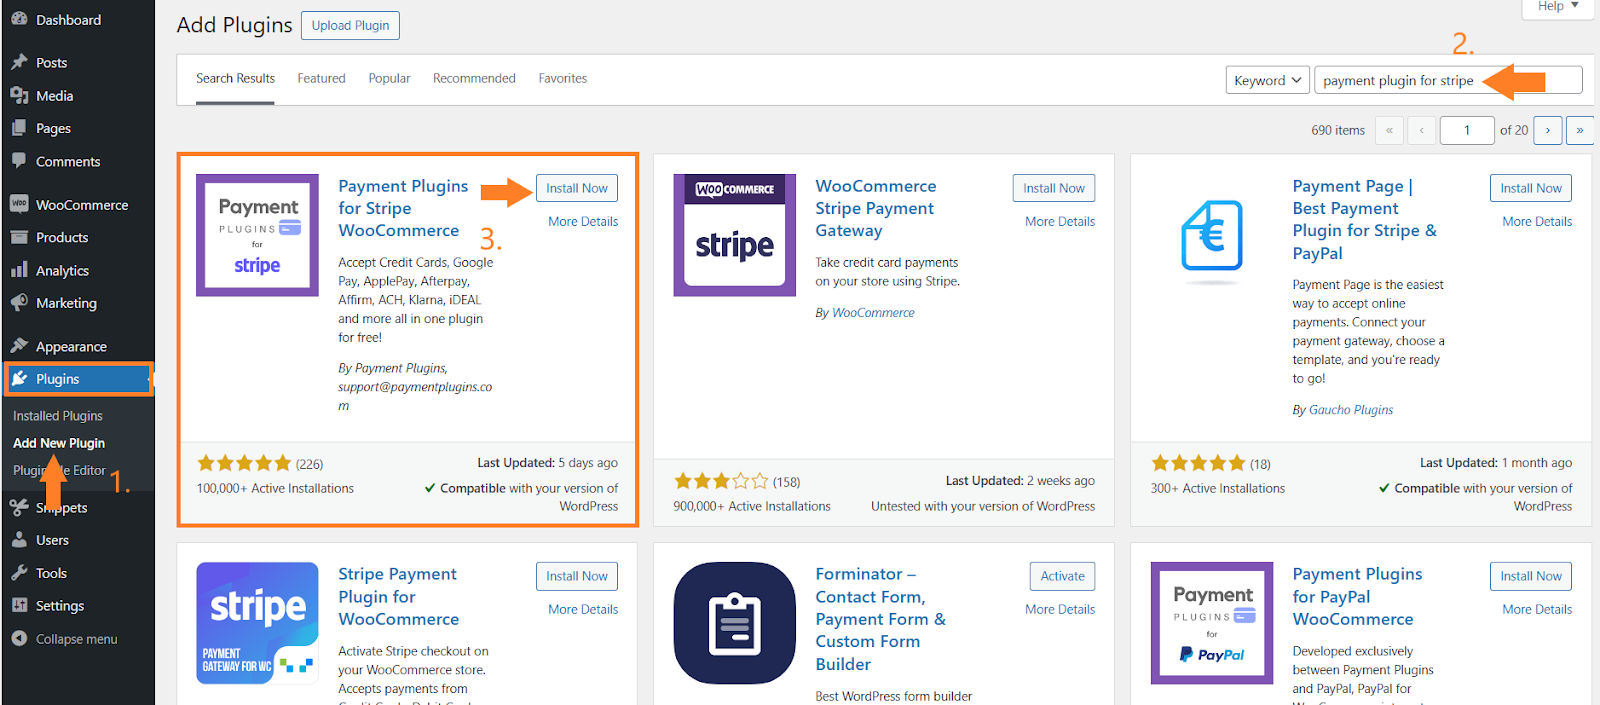Click the WooCommerce sidebar icon

click(19, 204)
